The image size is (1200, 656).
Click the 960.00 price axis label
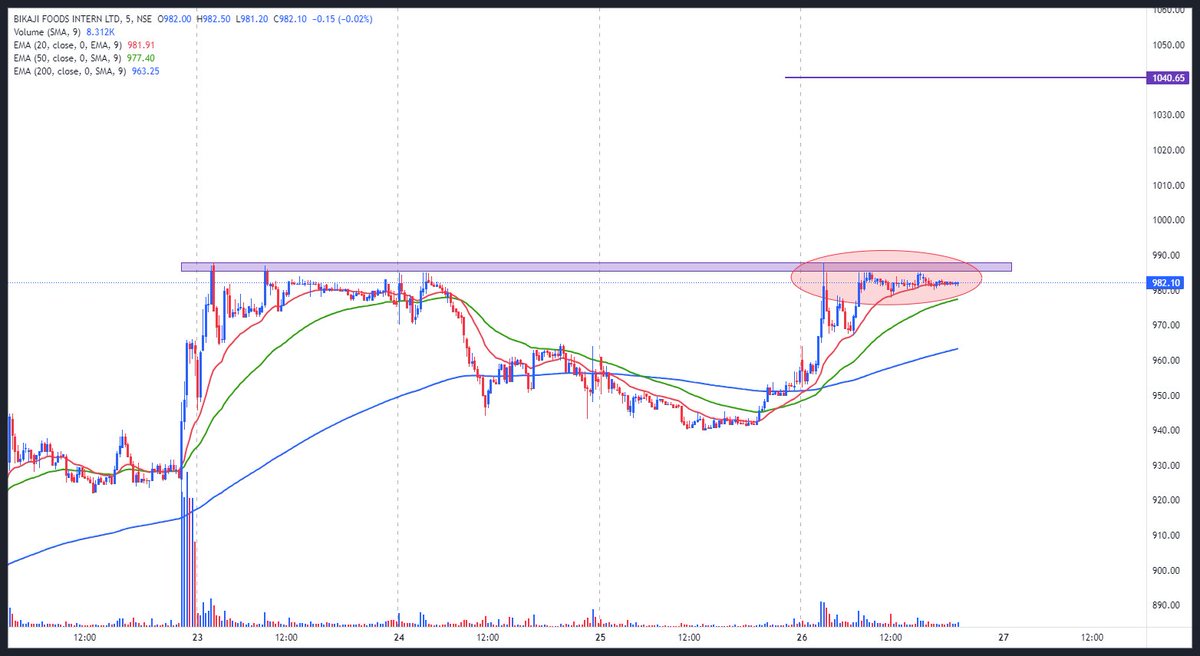[x=1165, y=360]
